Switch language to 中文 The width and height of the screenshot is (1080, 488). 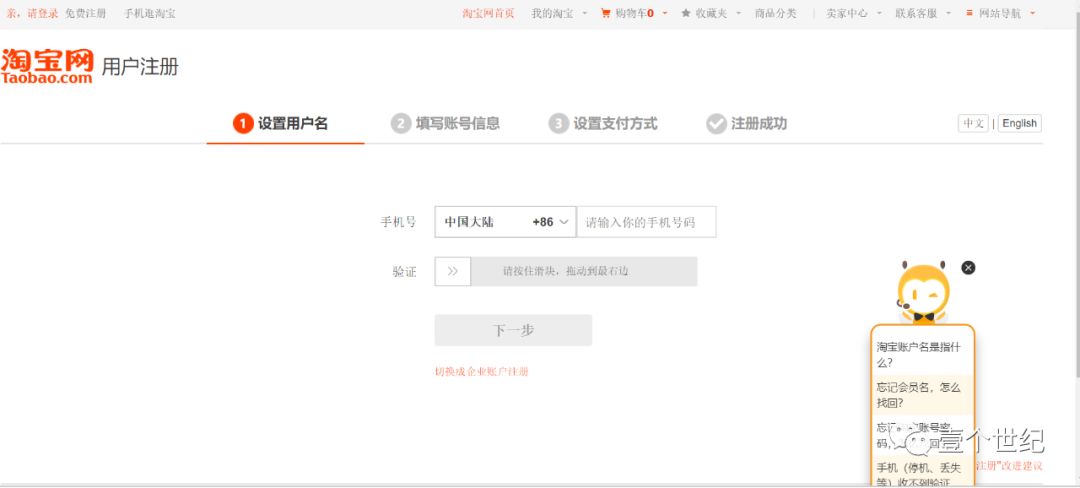[973, 123]
